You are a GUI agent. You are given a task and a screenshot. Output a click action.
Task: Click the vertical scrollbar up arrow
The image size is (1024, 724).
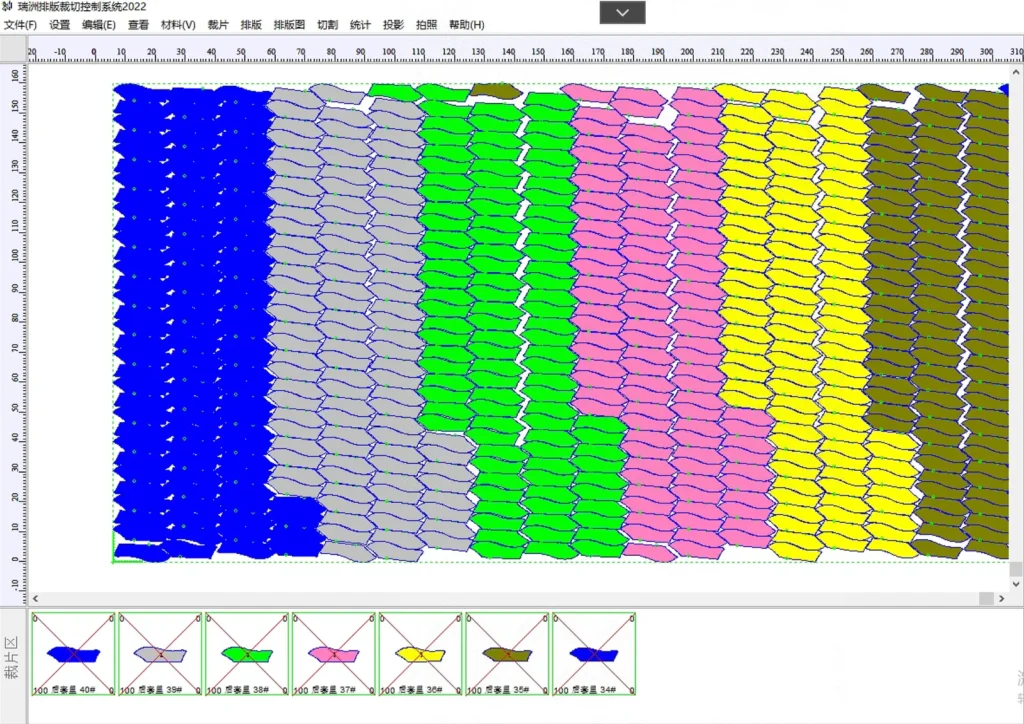click(x=1016, y=72)
